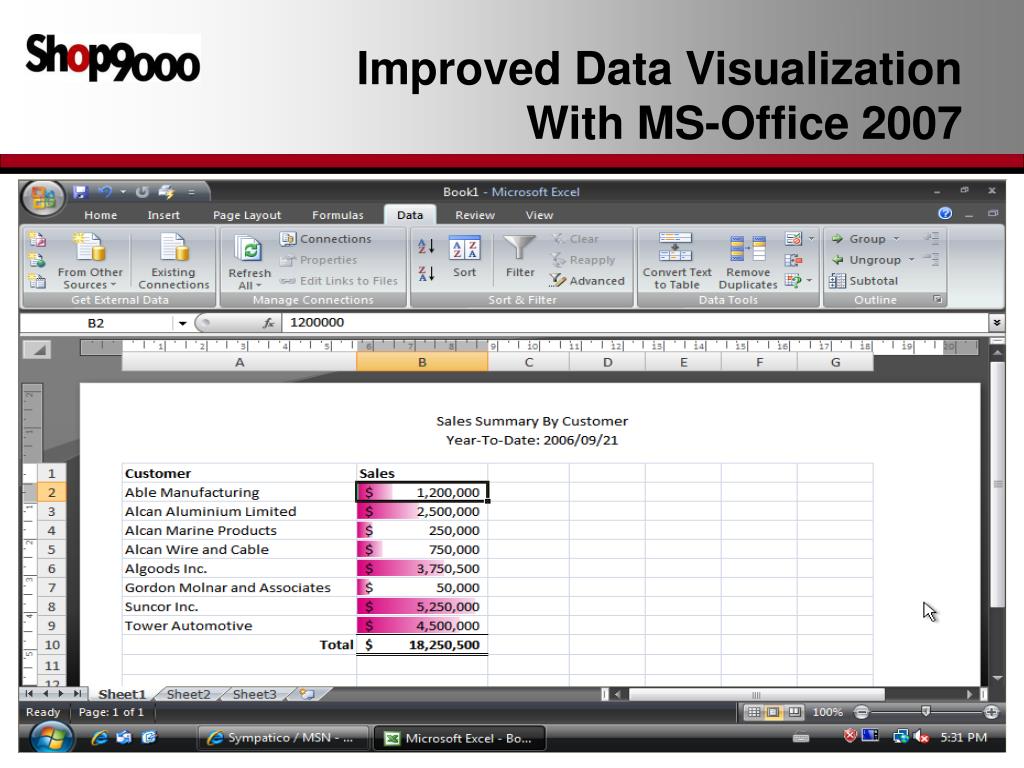Image resolution: width=1024 pixels, height=768 pixels.
Task: Click the Zoom in plus button
Action: point(991,712)
